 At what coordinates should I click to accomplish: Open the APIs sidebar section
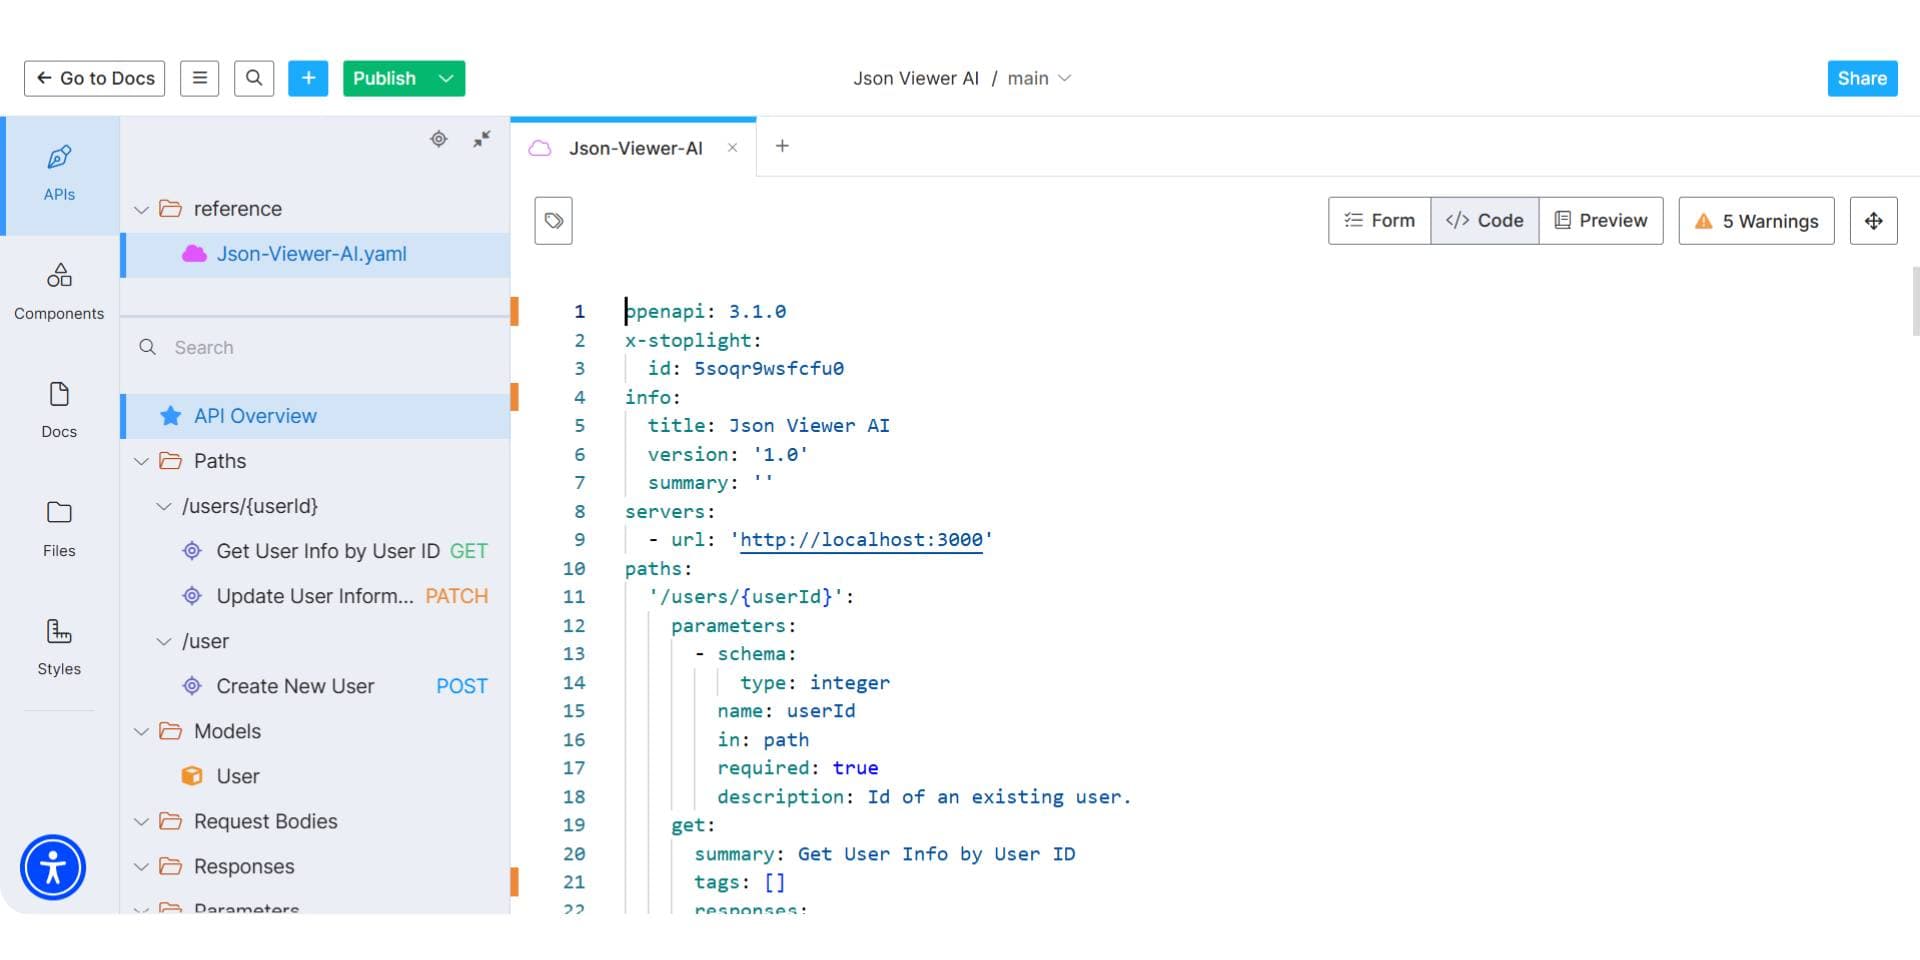click(x=59, y=175)
